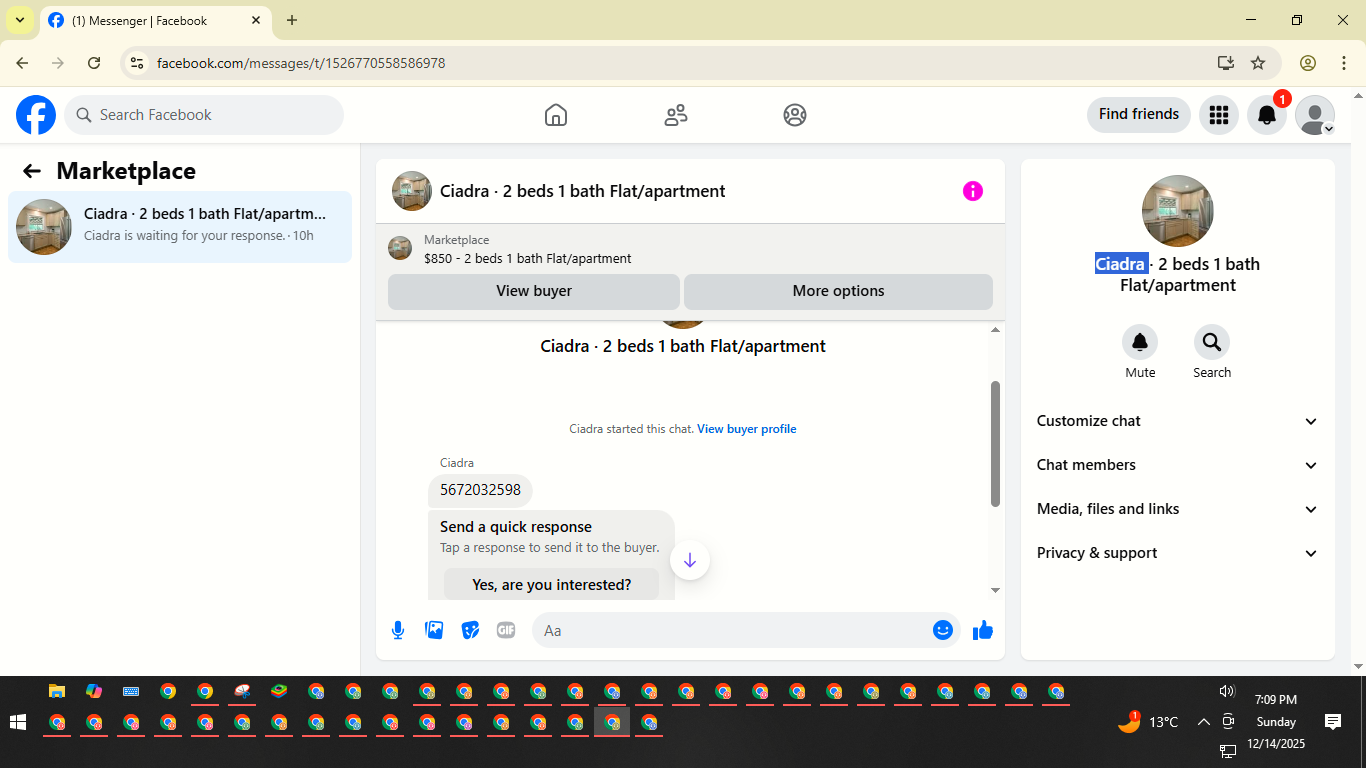Viewport: 1366px width, 768px height.
Task: Click the Facebook logo icon
Action: coord(36,115)
